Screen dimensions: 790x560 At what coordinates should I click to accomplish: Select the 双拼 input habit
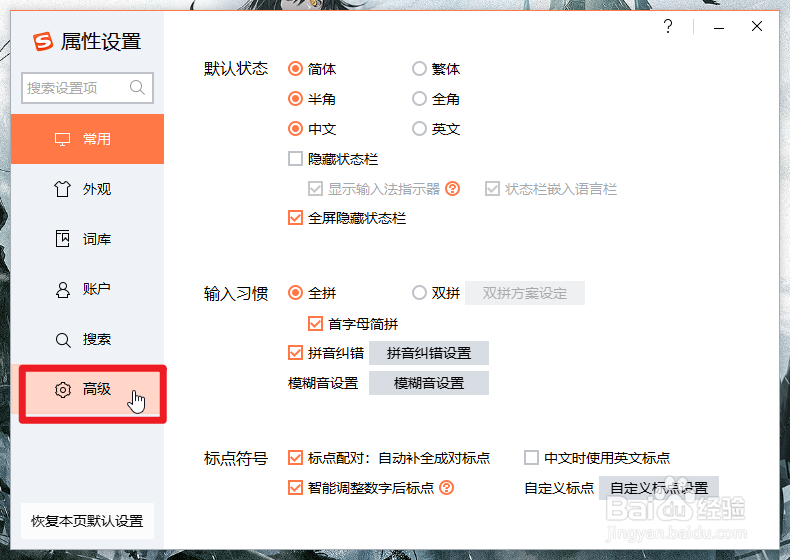419,293
